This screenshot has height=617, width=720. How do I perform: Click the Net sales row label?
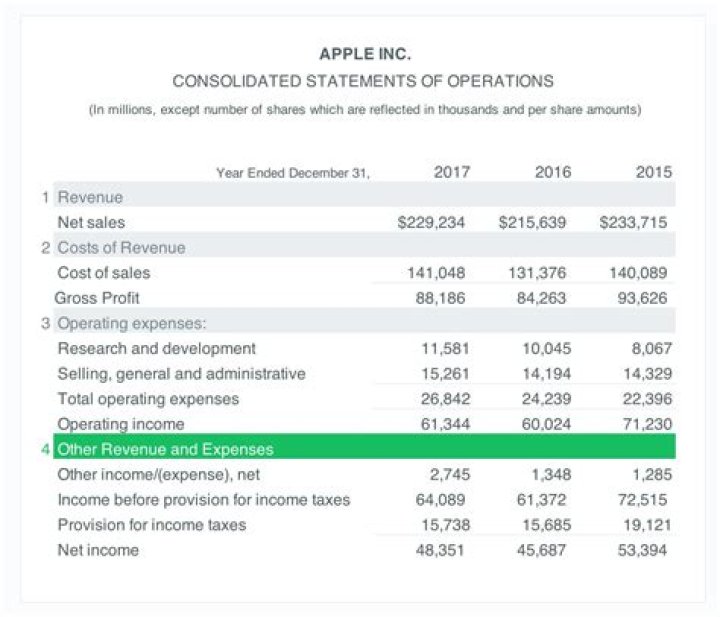[92, 222]
